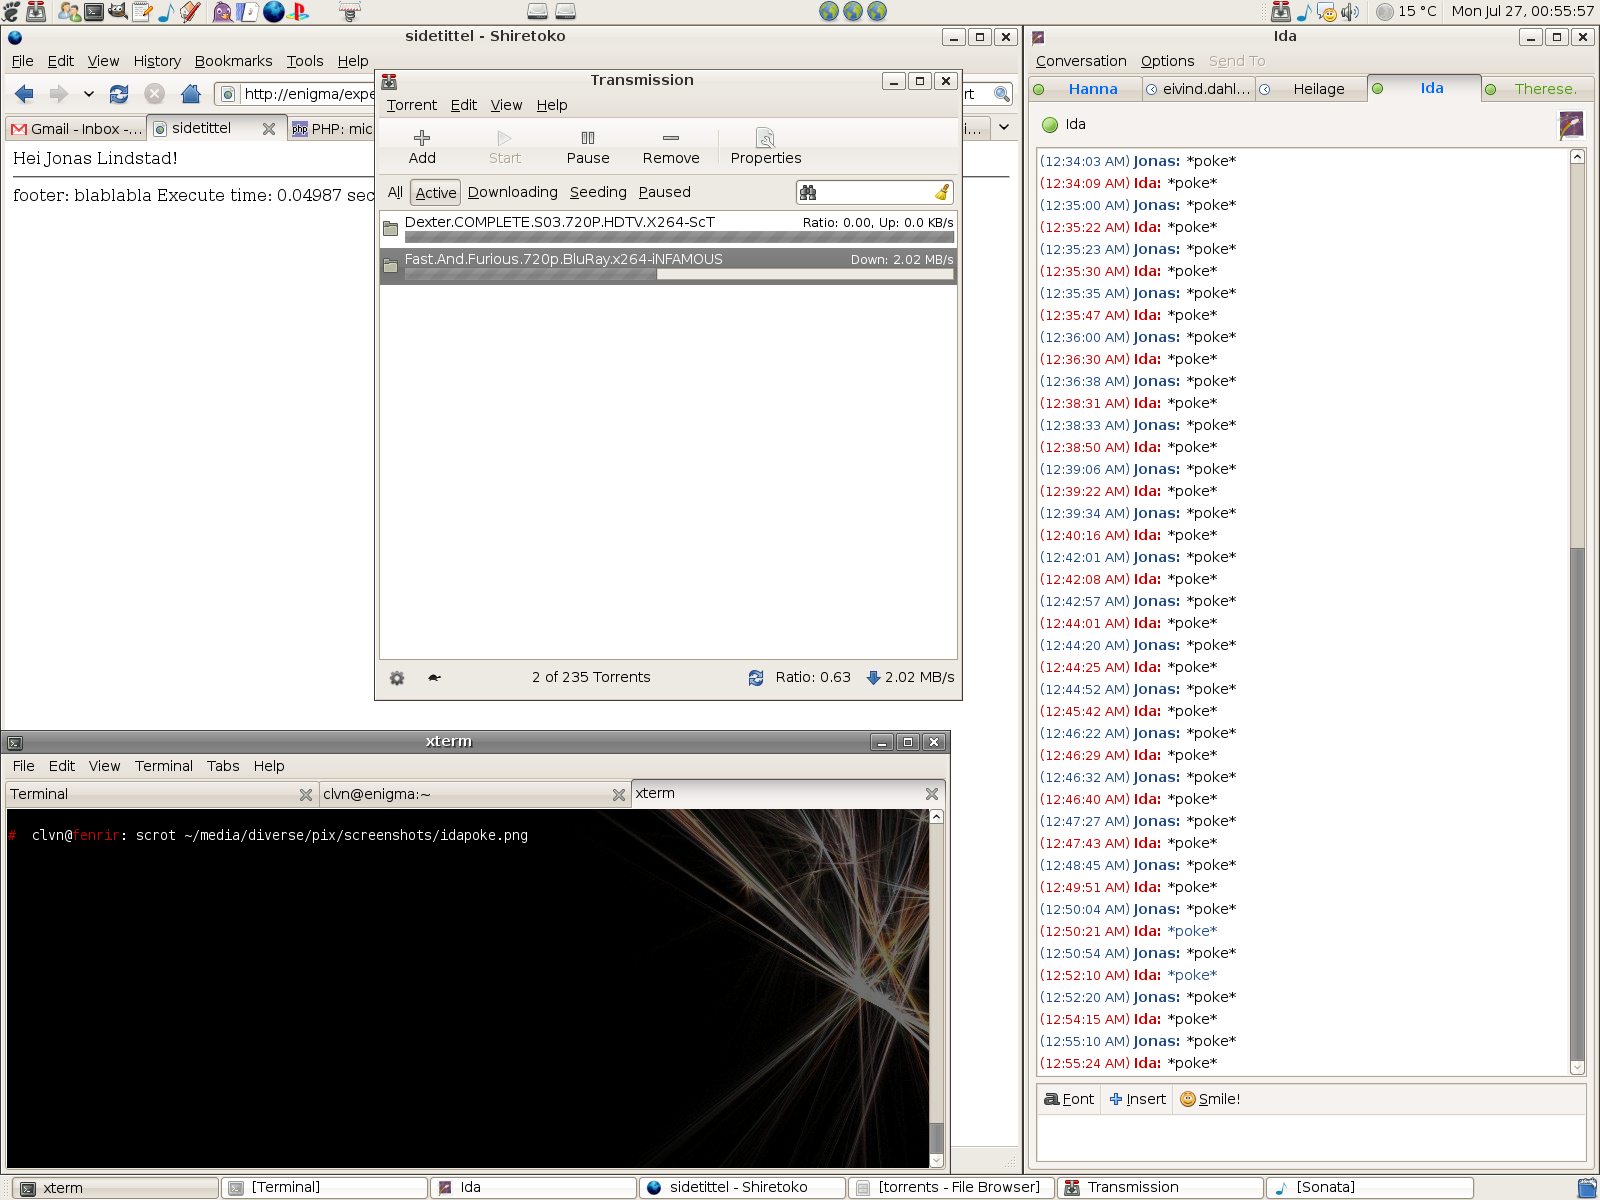This screenshot has width=1600, height=1200.
Task: Expand the browser back/forward history dropdown
Action: 89,94
